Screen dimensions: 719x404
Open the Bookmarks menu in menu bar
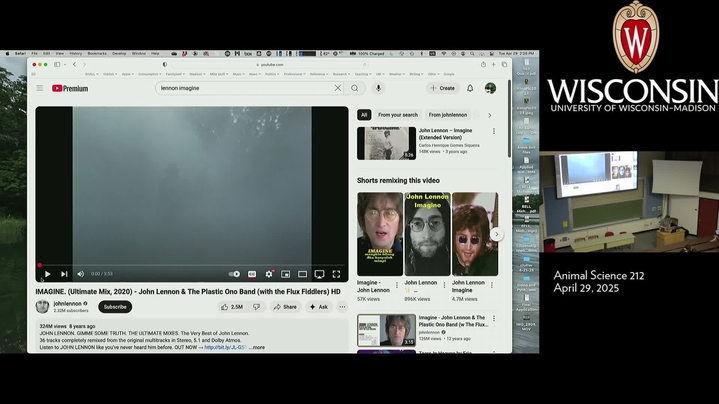click(x=97, y=54)
